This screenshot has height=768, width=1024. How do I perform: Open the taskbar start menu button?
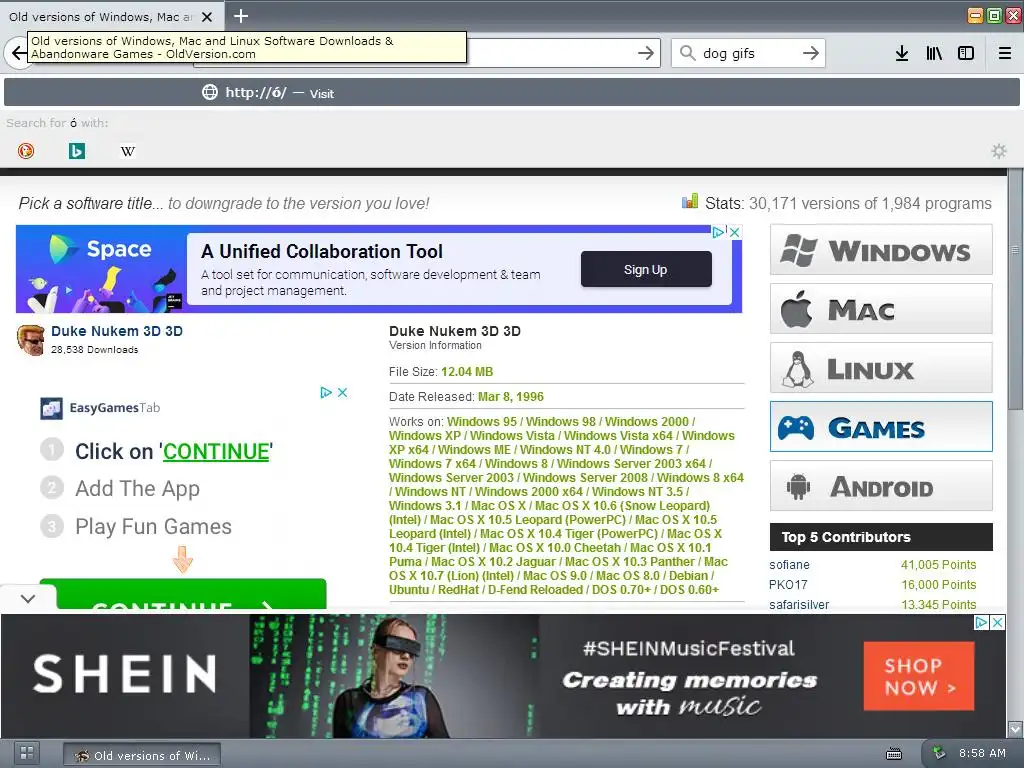(27, 753)
